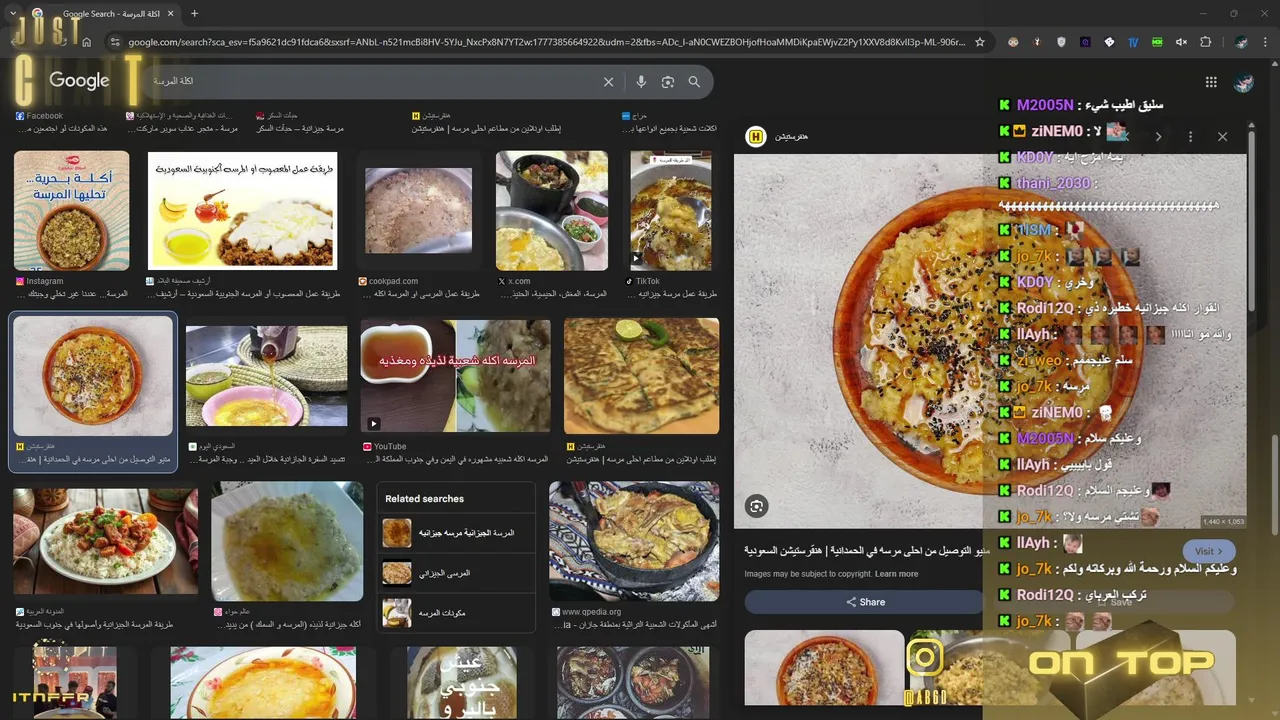Click the Share button
1280x720 pixels.
tap(865, 602)
